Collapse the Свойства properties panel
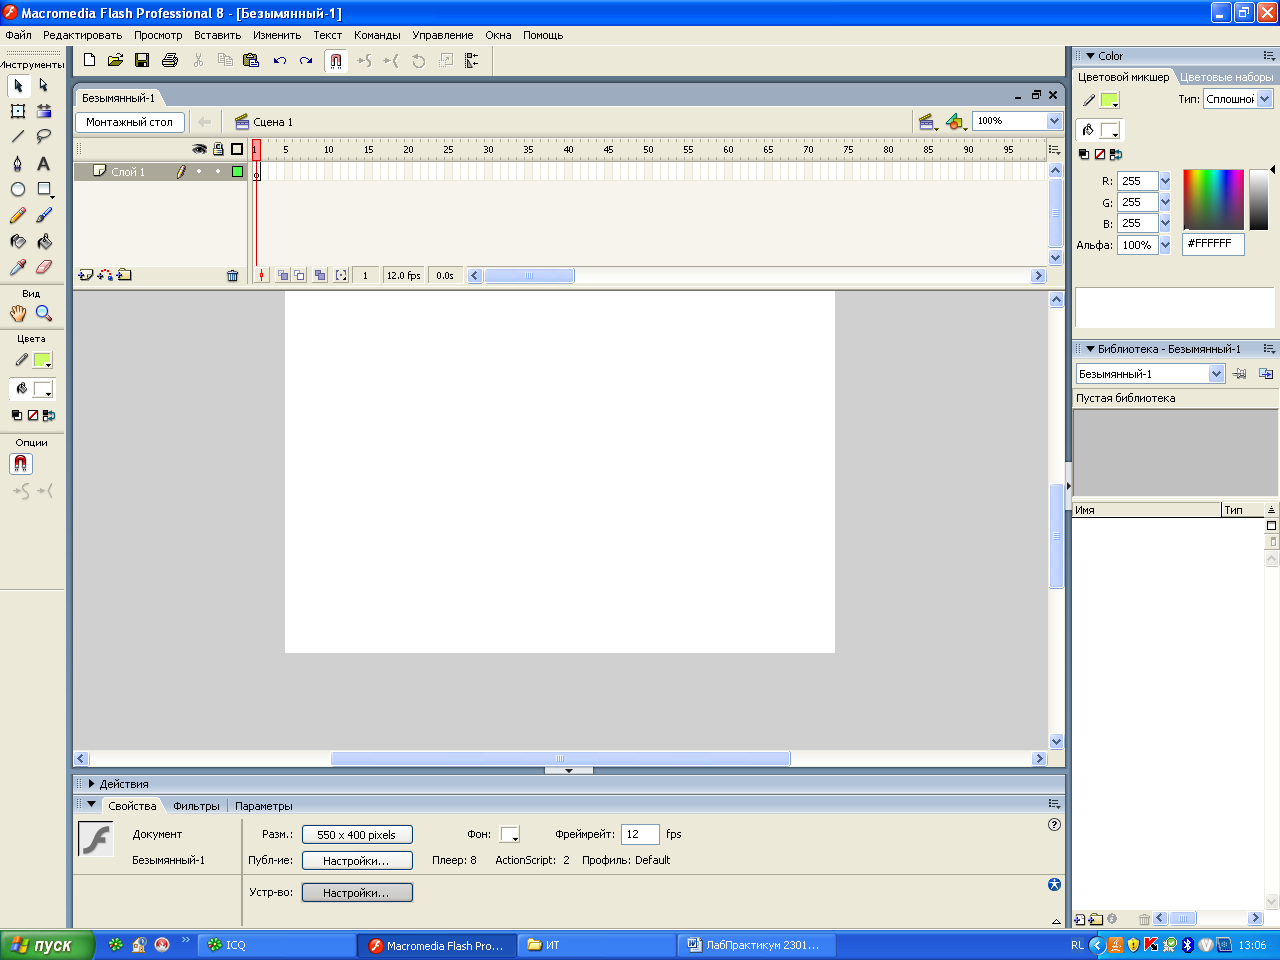Viewport: 1280px width, 960px height. pos(92,804)
